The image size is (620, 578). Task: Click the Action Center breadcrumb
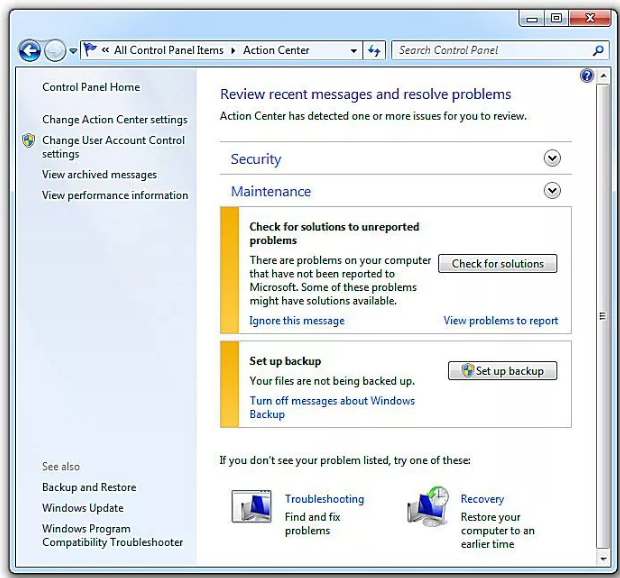coord(276,50)
